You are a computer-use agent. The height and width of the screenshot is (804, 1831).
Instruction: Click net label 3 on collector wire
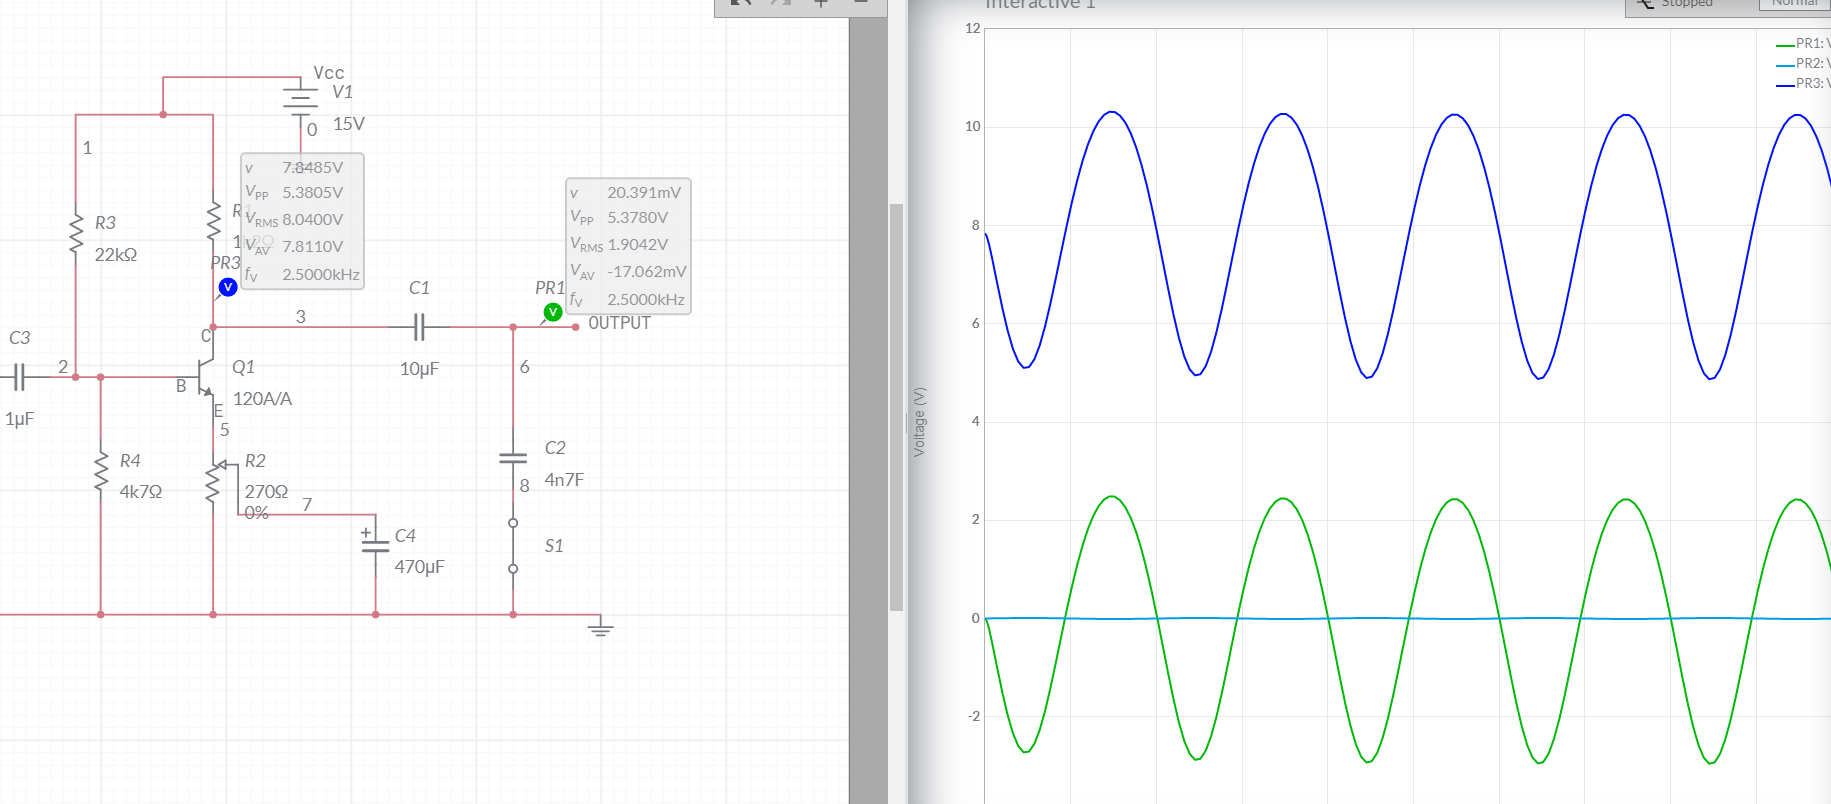click(301, 317)
